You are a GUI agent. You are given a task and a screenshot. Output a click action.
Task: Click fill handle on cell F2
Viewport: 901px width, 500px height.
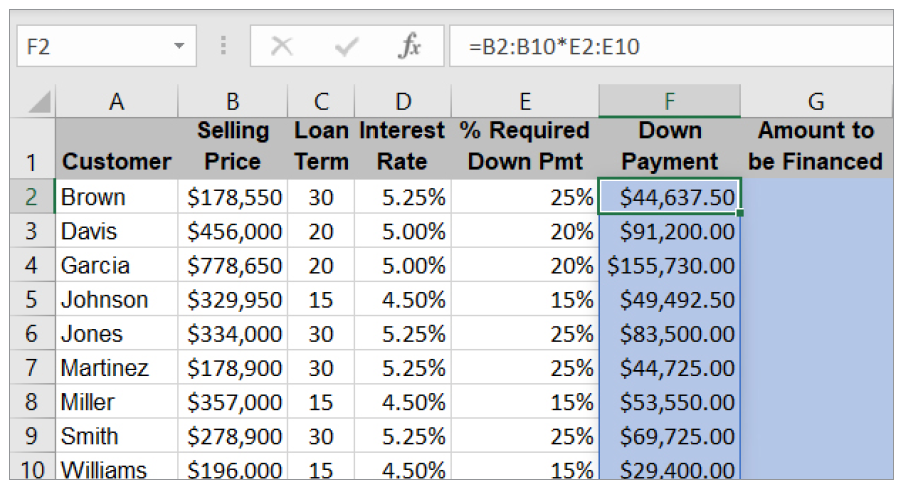pyautogui.click(x=740, y=213)
